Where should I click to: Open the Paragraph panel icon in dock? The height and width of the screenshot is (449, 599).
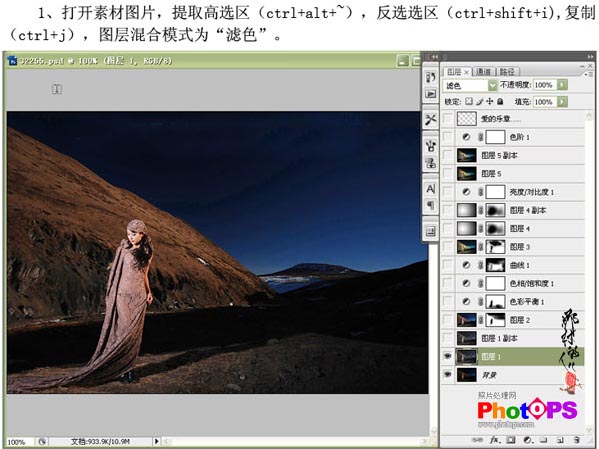coord(431,206)
